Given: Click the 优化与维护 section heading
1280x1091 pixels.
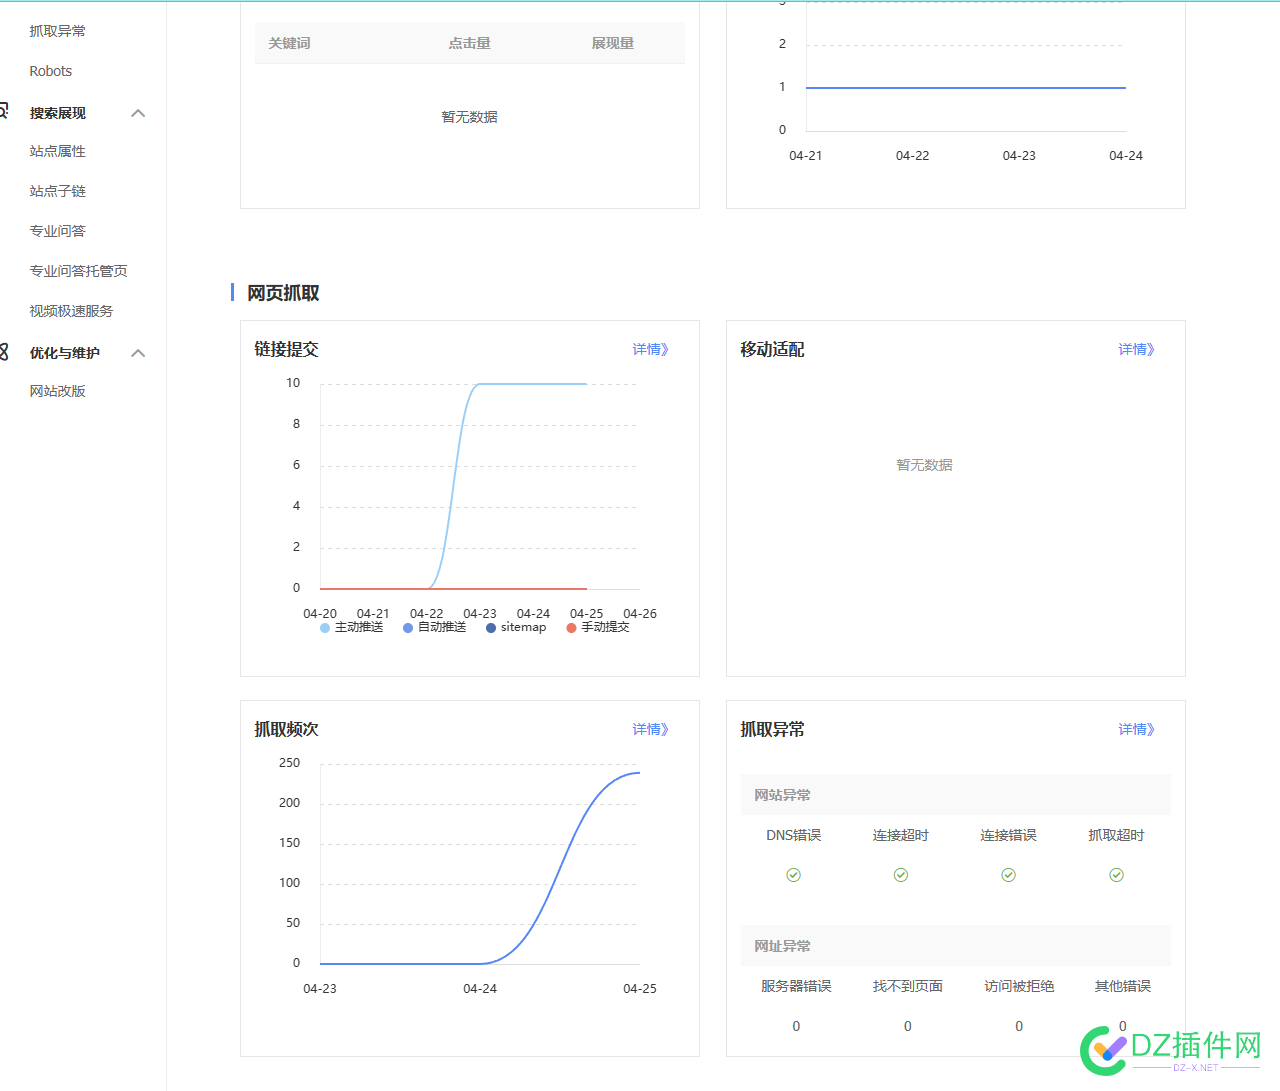Looking at the screenshot, I should pyautogui.click(x=65, y=353).
